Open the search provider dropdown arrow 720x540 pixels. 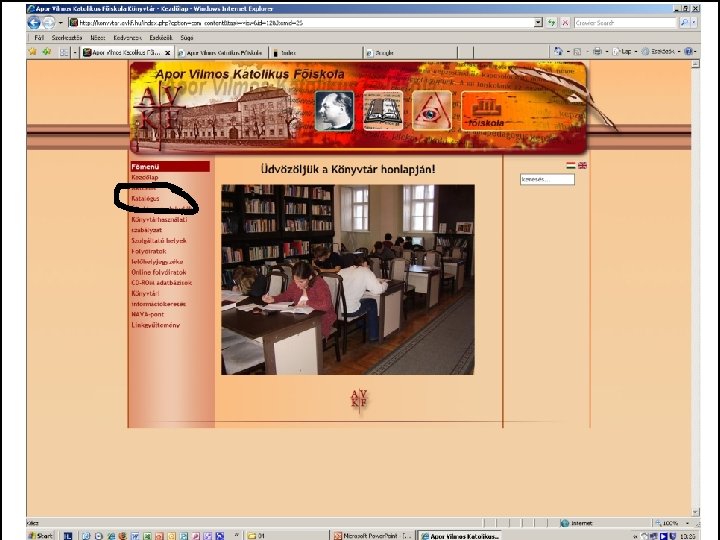[694, 22]
